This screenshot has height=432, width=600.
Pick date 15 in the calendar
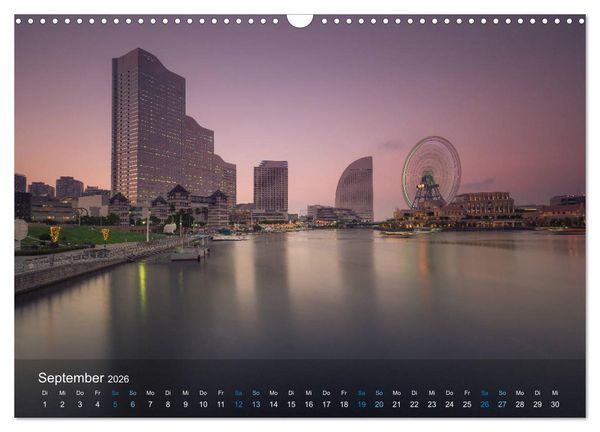click(x=291, y=404)
